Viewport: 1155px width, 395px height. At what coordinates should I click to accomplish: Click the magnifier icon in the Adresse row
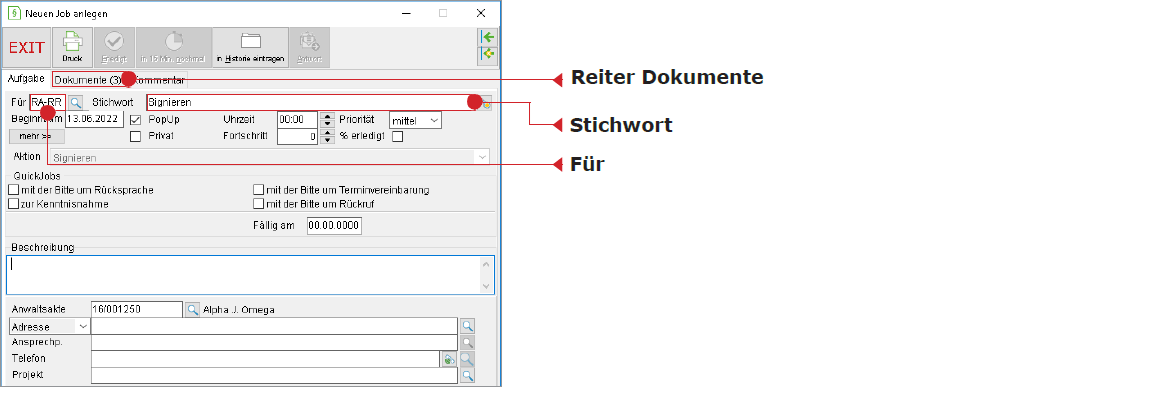click(x=467, y=326)
